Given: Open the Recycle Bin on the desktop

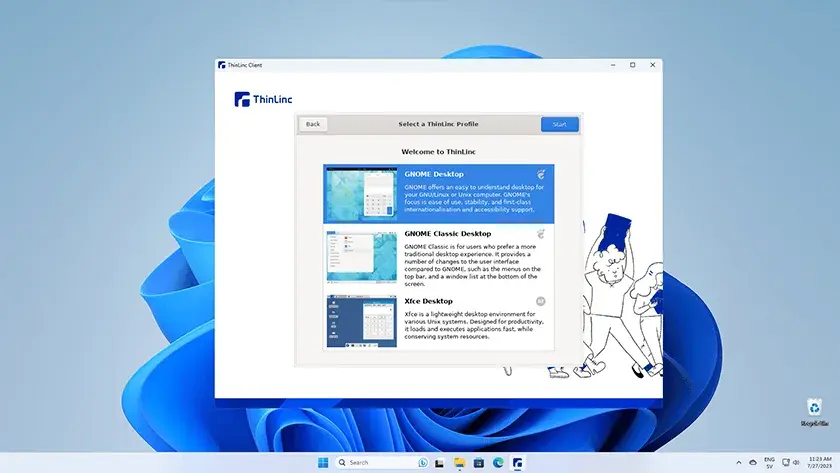Looking at the screenshot, I should coord(811,408).
